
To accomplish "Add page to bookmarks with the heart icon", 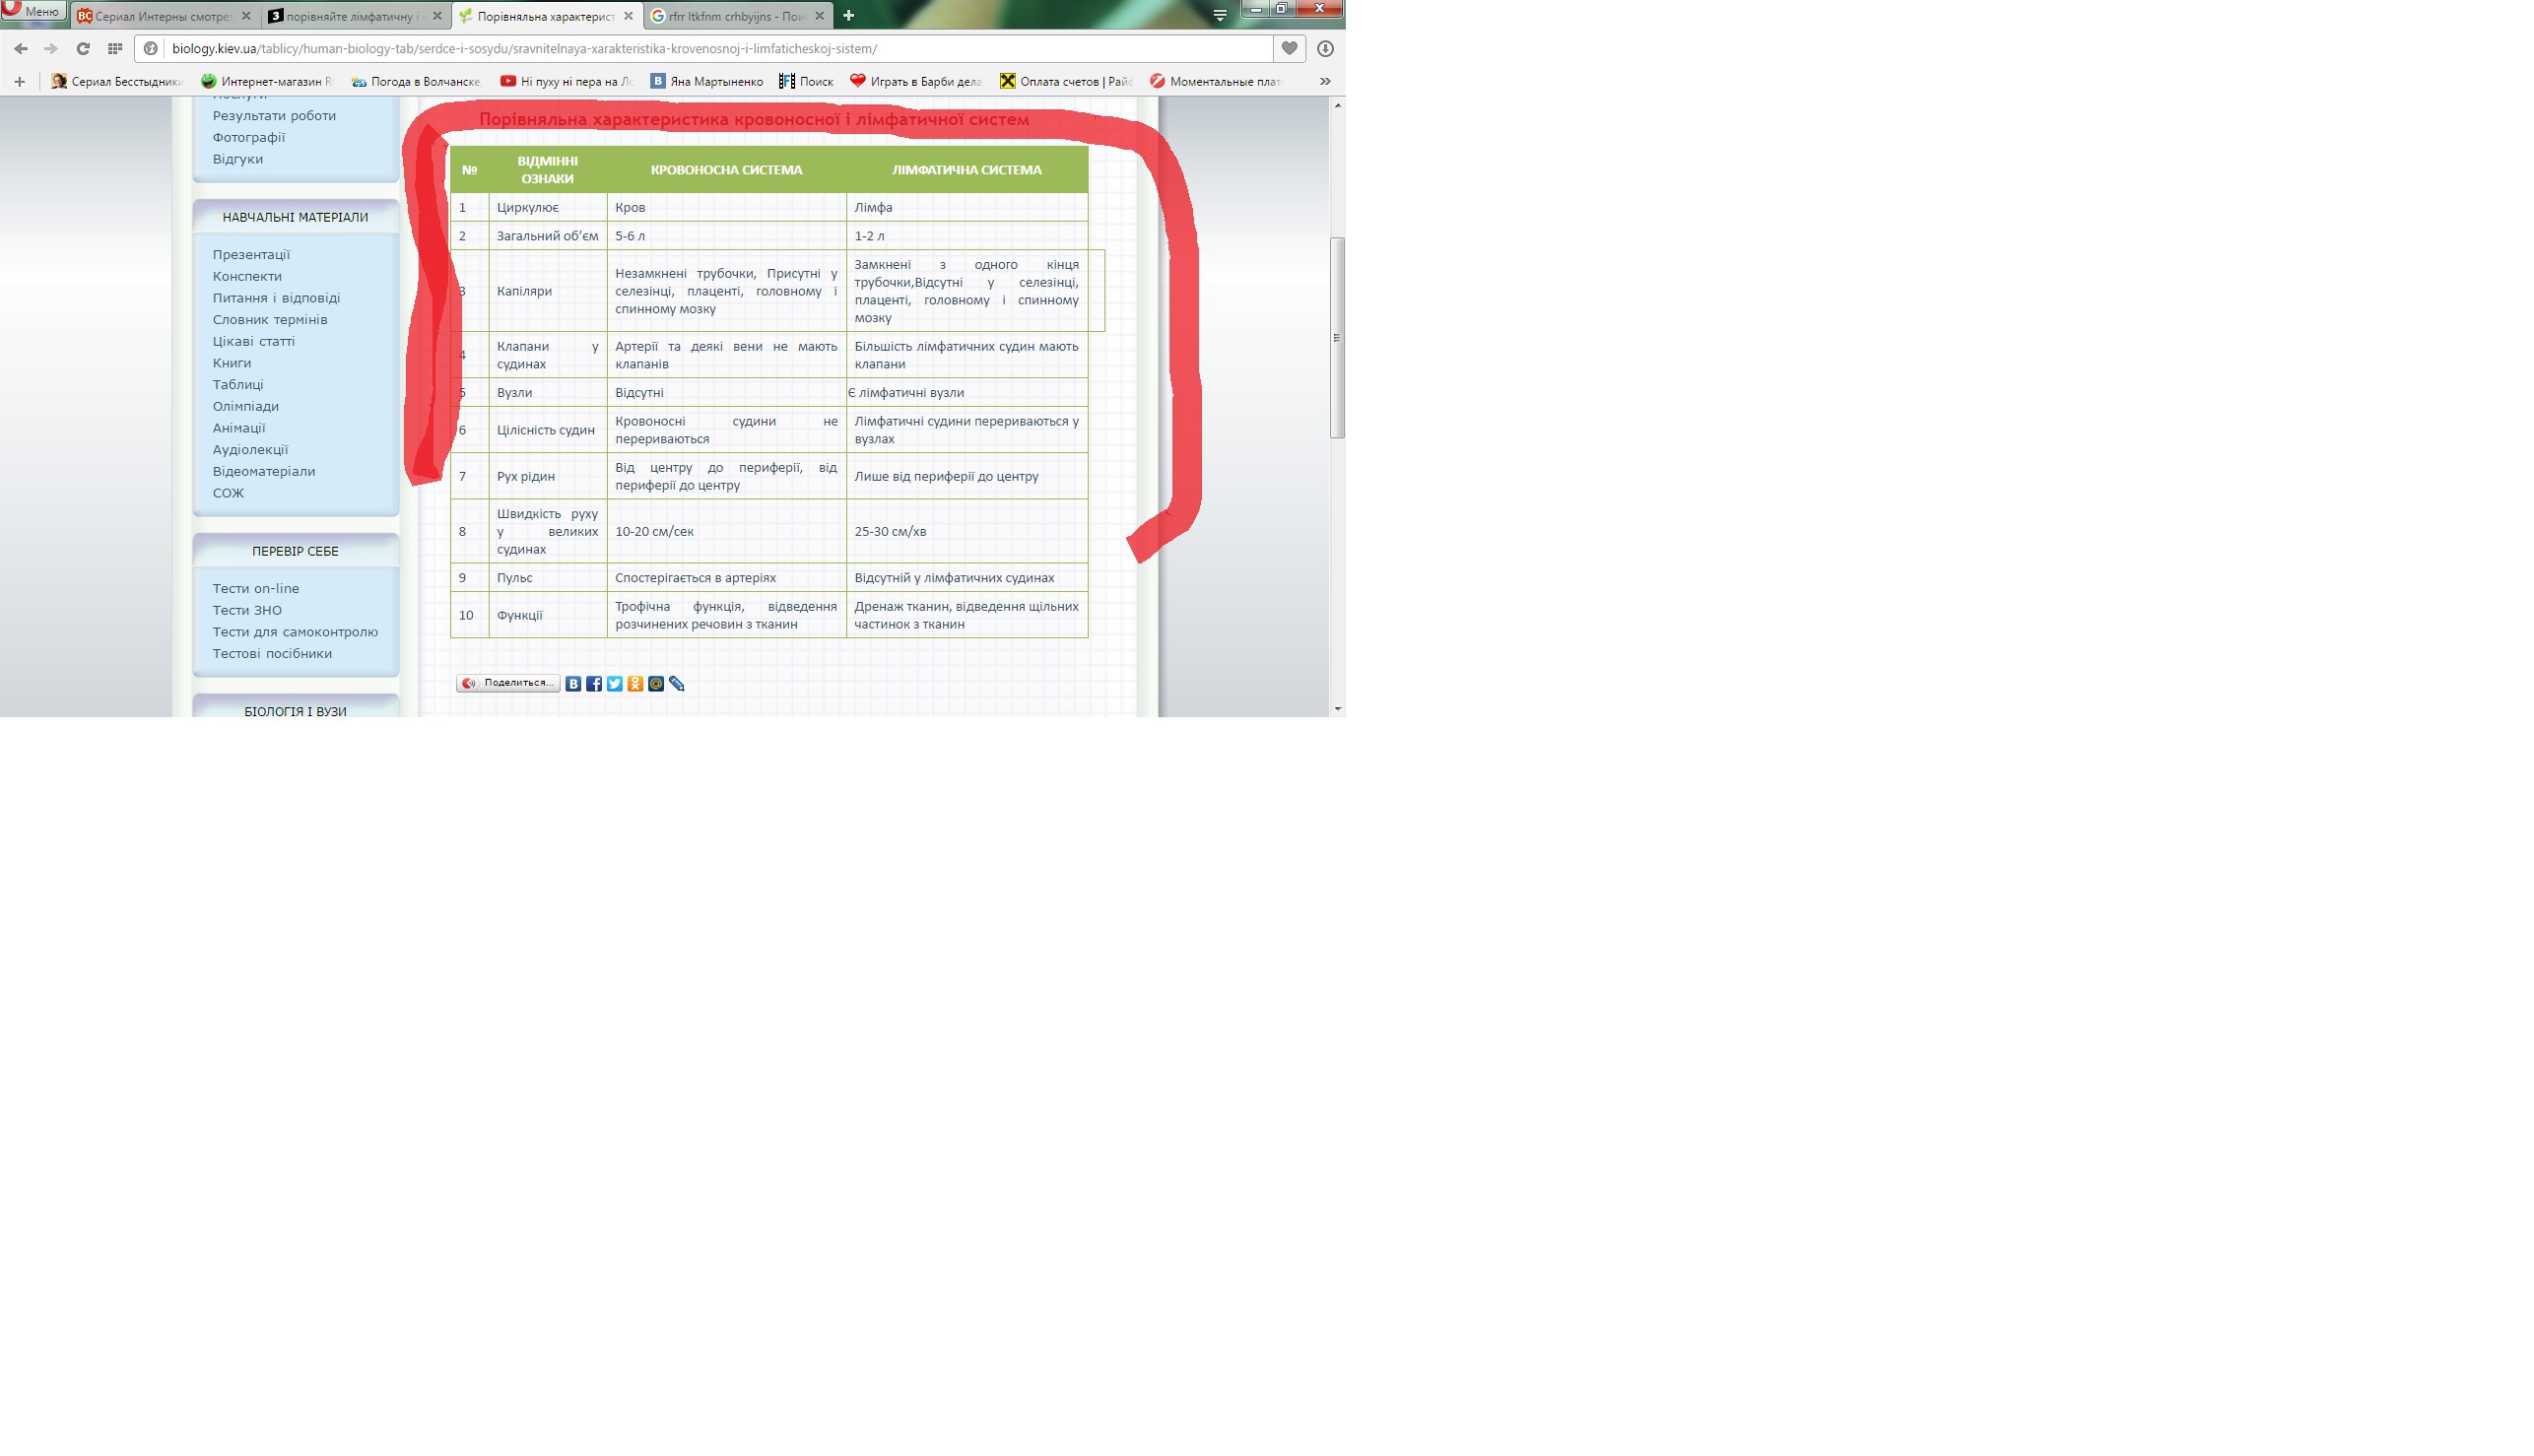I will coord(1289,48).
